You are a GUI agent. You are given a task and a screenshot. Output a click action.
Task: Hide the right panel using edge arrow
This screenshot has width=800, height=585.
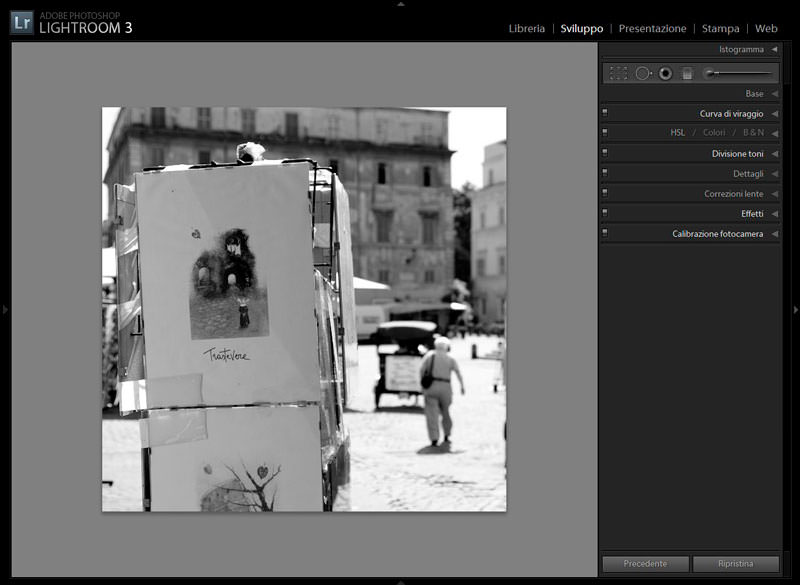pos(795,310)
